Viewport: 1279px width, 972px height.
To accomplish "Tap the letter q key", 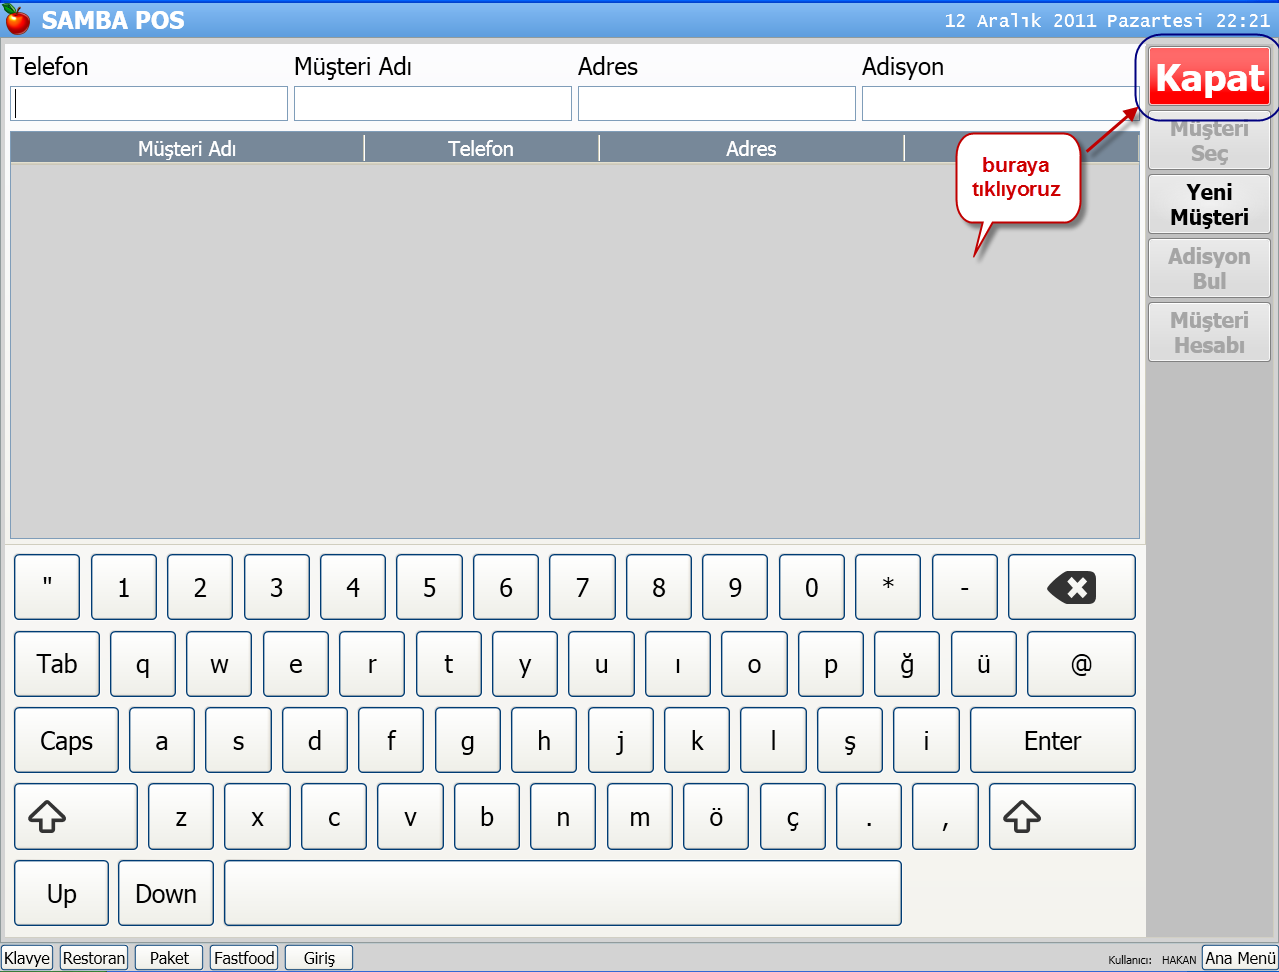I will (142, 664).
